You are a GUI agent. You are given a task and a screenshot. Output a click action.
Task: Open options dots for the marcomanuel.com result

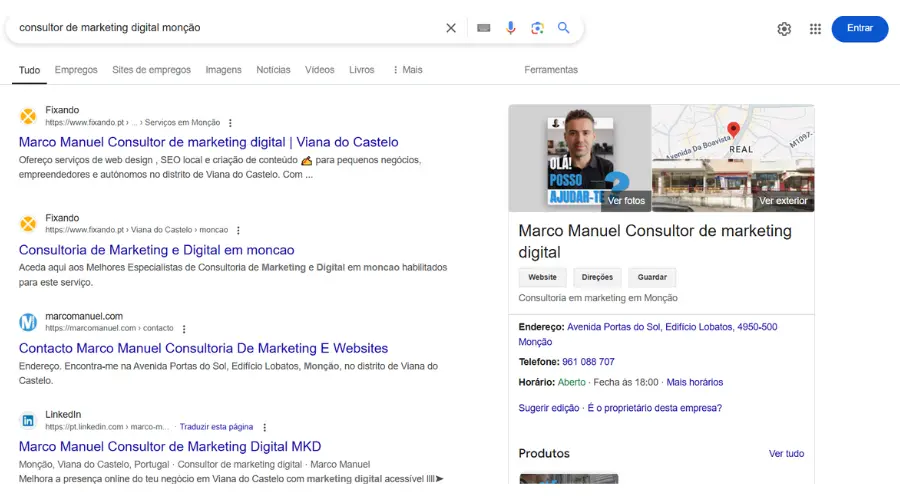(184, 329)
